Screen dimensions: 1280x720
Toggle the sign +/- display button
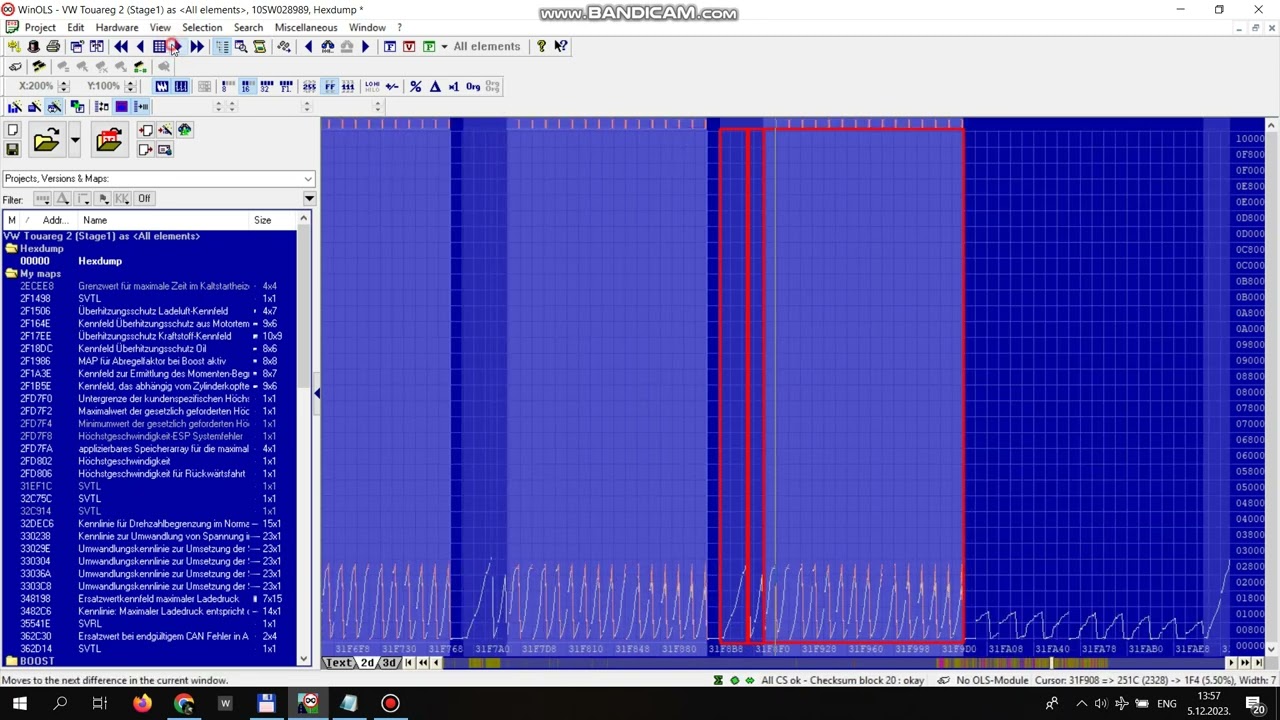coord(392,87)
